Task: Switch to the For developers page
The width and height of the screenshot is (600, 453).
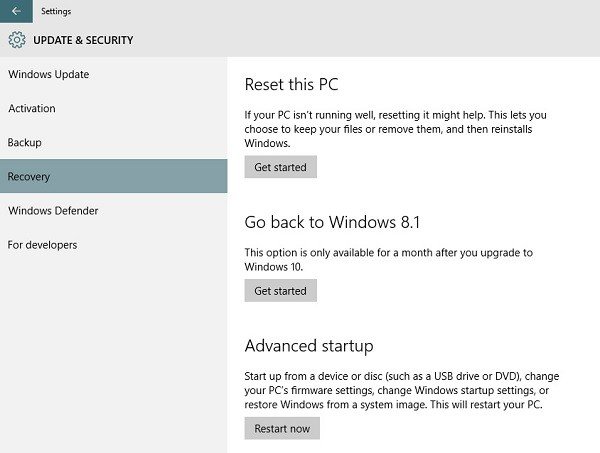Action: [42, 245]
